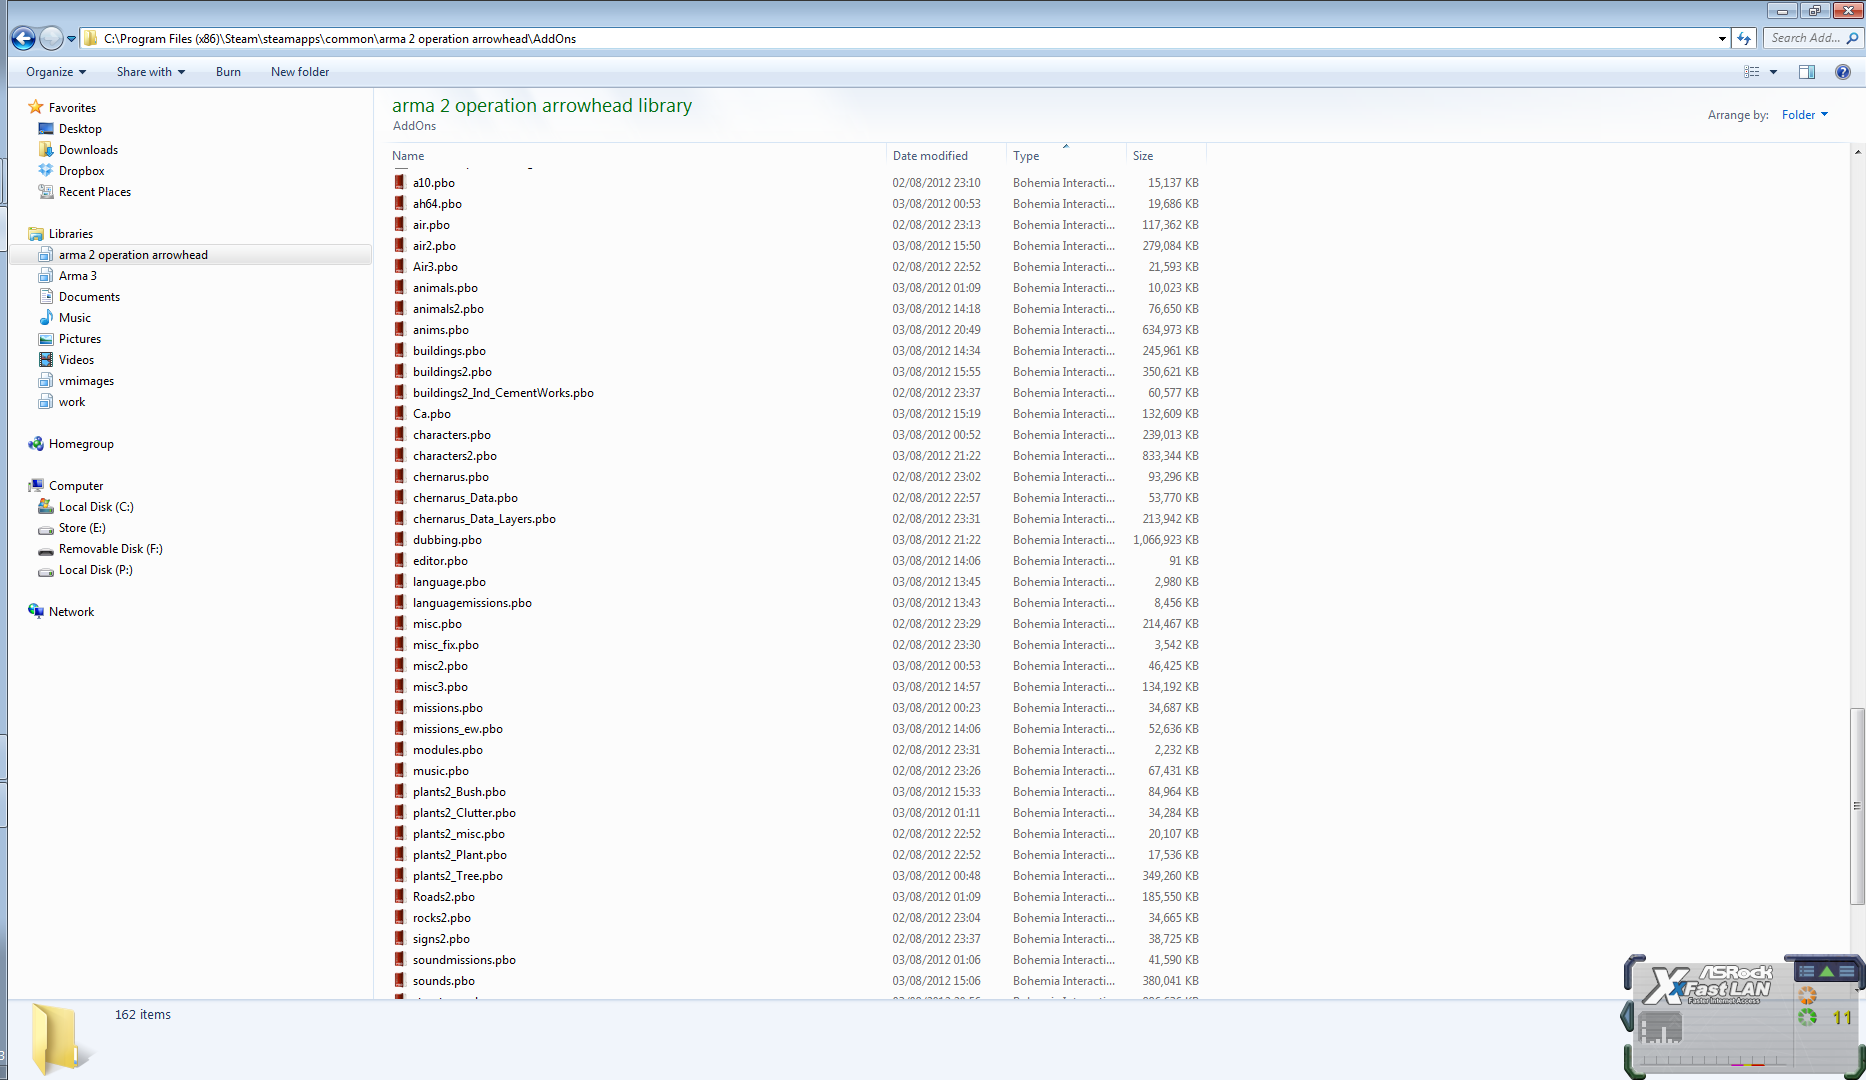Click the Back navigation arrow button
This screenshot has height=1080, width=1866.
pos(23,39)
